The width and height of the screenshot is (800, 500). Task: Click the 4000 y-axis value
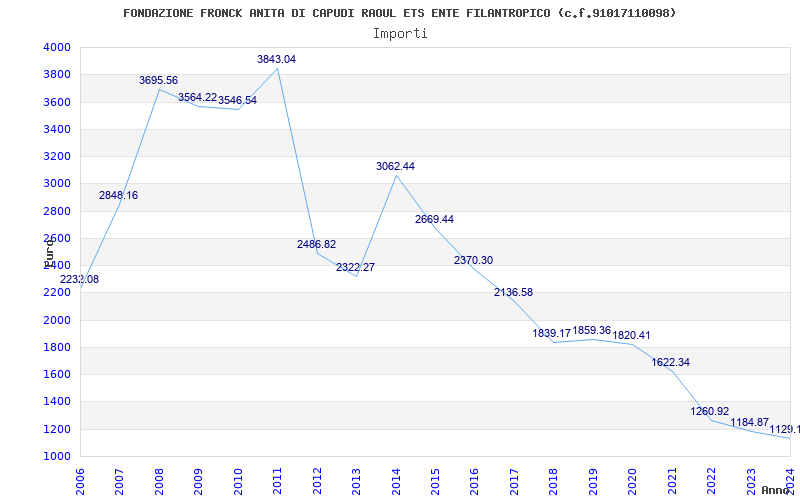pyautogui.click(x=57, y=47)
